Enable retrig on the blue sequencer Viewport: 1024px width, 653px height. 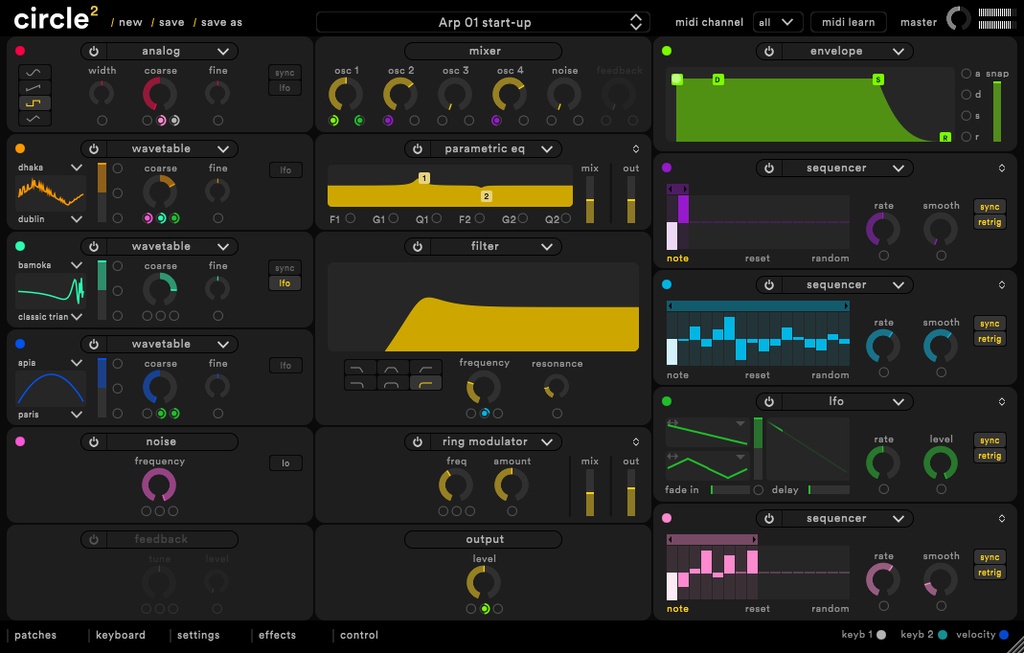pyautogui.click(x=989, y=338)
